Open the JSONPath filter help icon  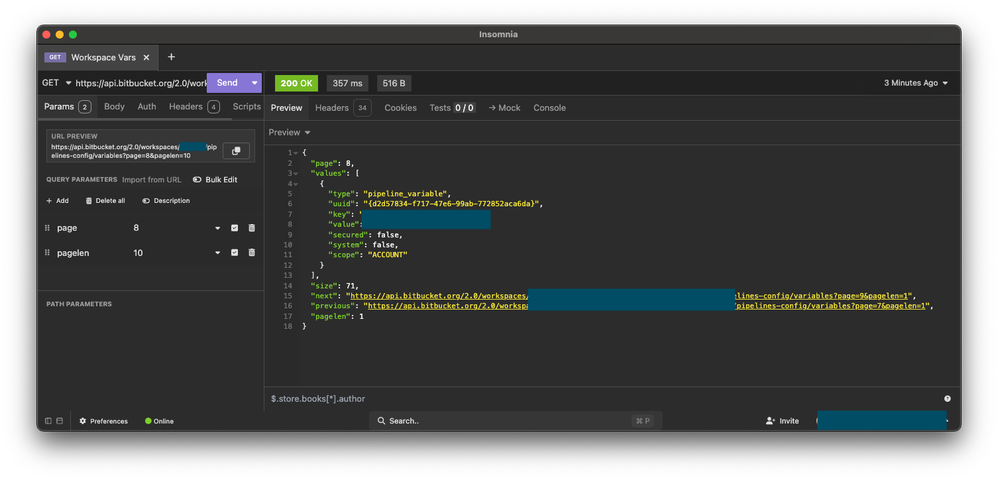pyautogui.click(x=947, y=399)
